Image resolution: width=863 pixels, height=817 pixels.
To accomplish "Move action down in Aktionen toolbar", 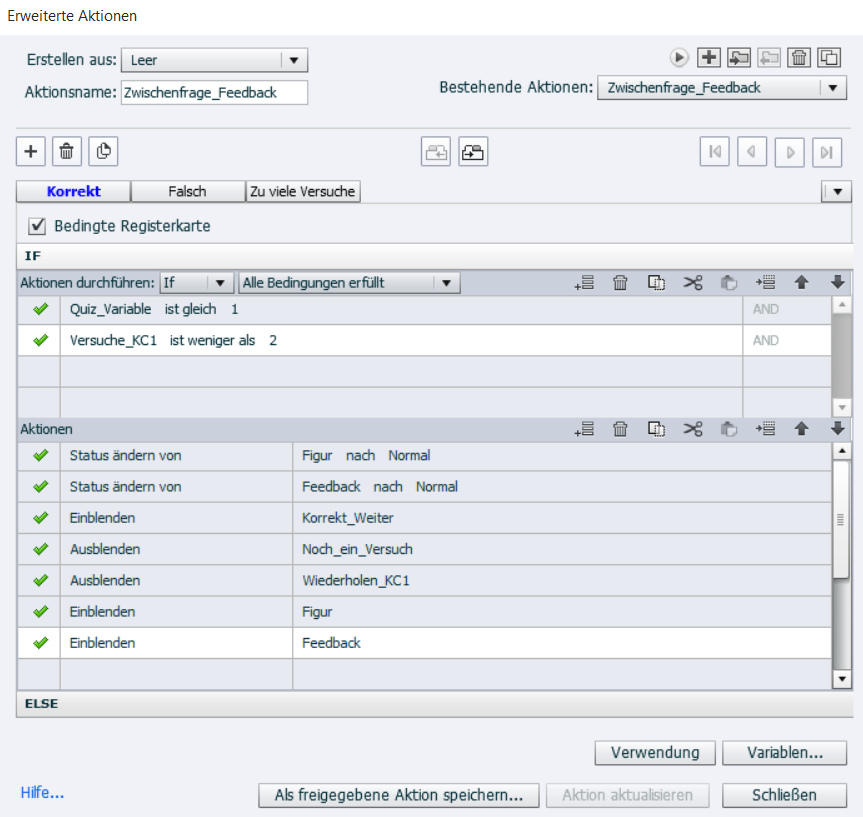I will click(x=837, y=428).
